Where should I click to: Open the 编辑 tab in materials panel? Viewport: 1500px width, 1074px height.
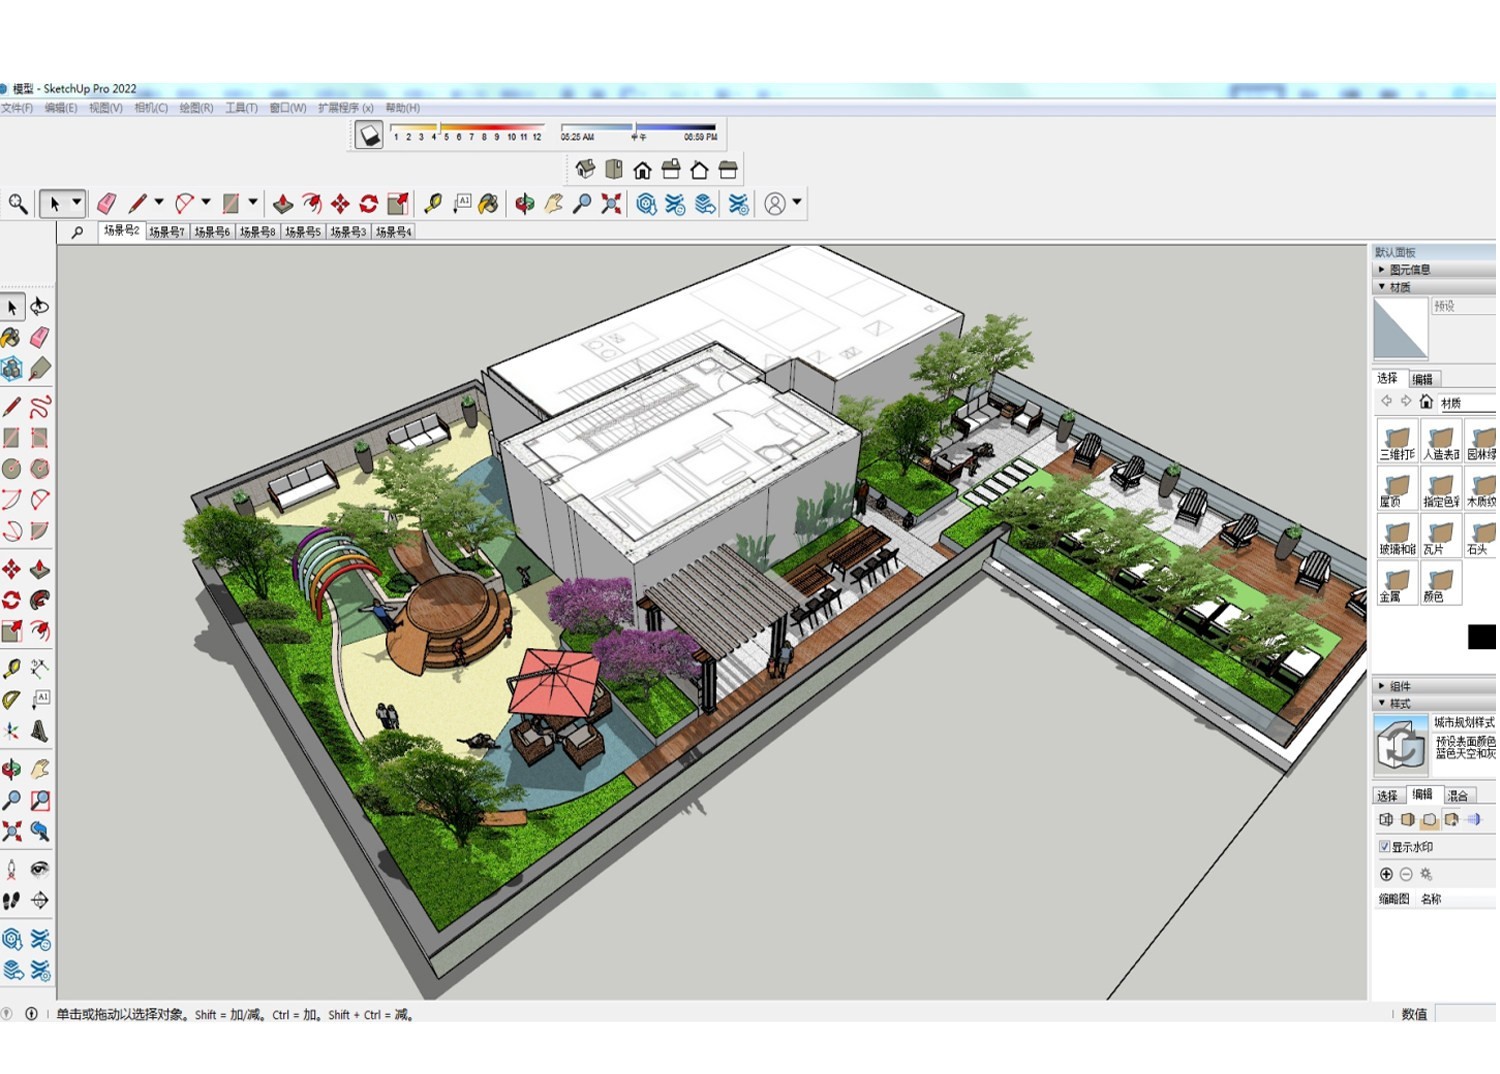(1423, 379)
